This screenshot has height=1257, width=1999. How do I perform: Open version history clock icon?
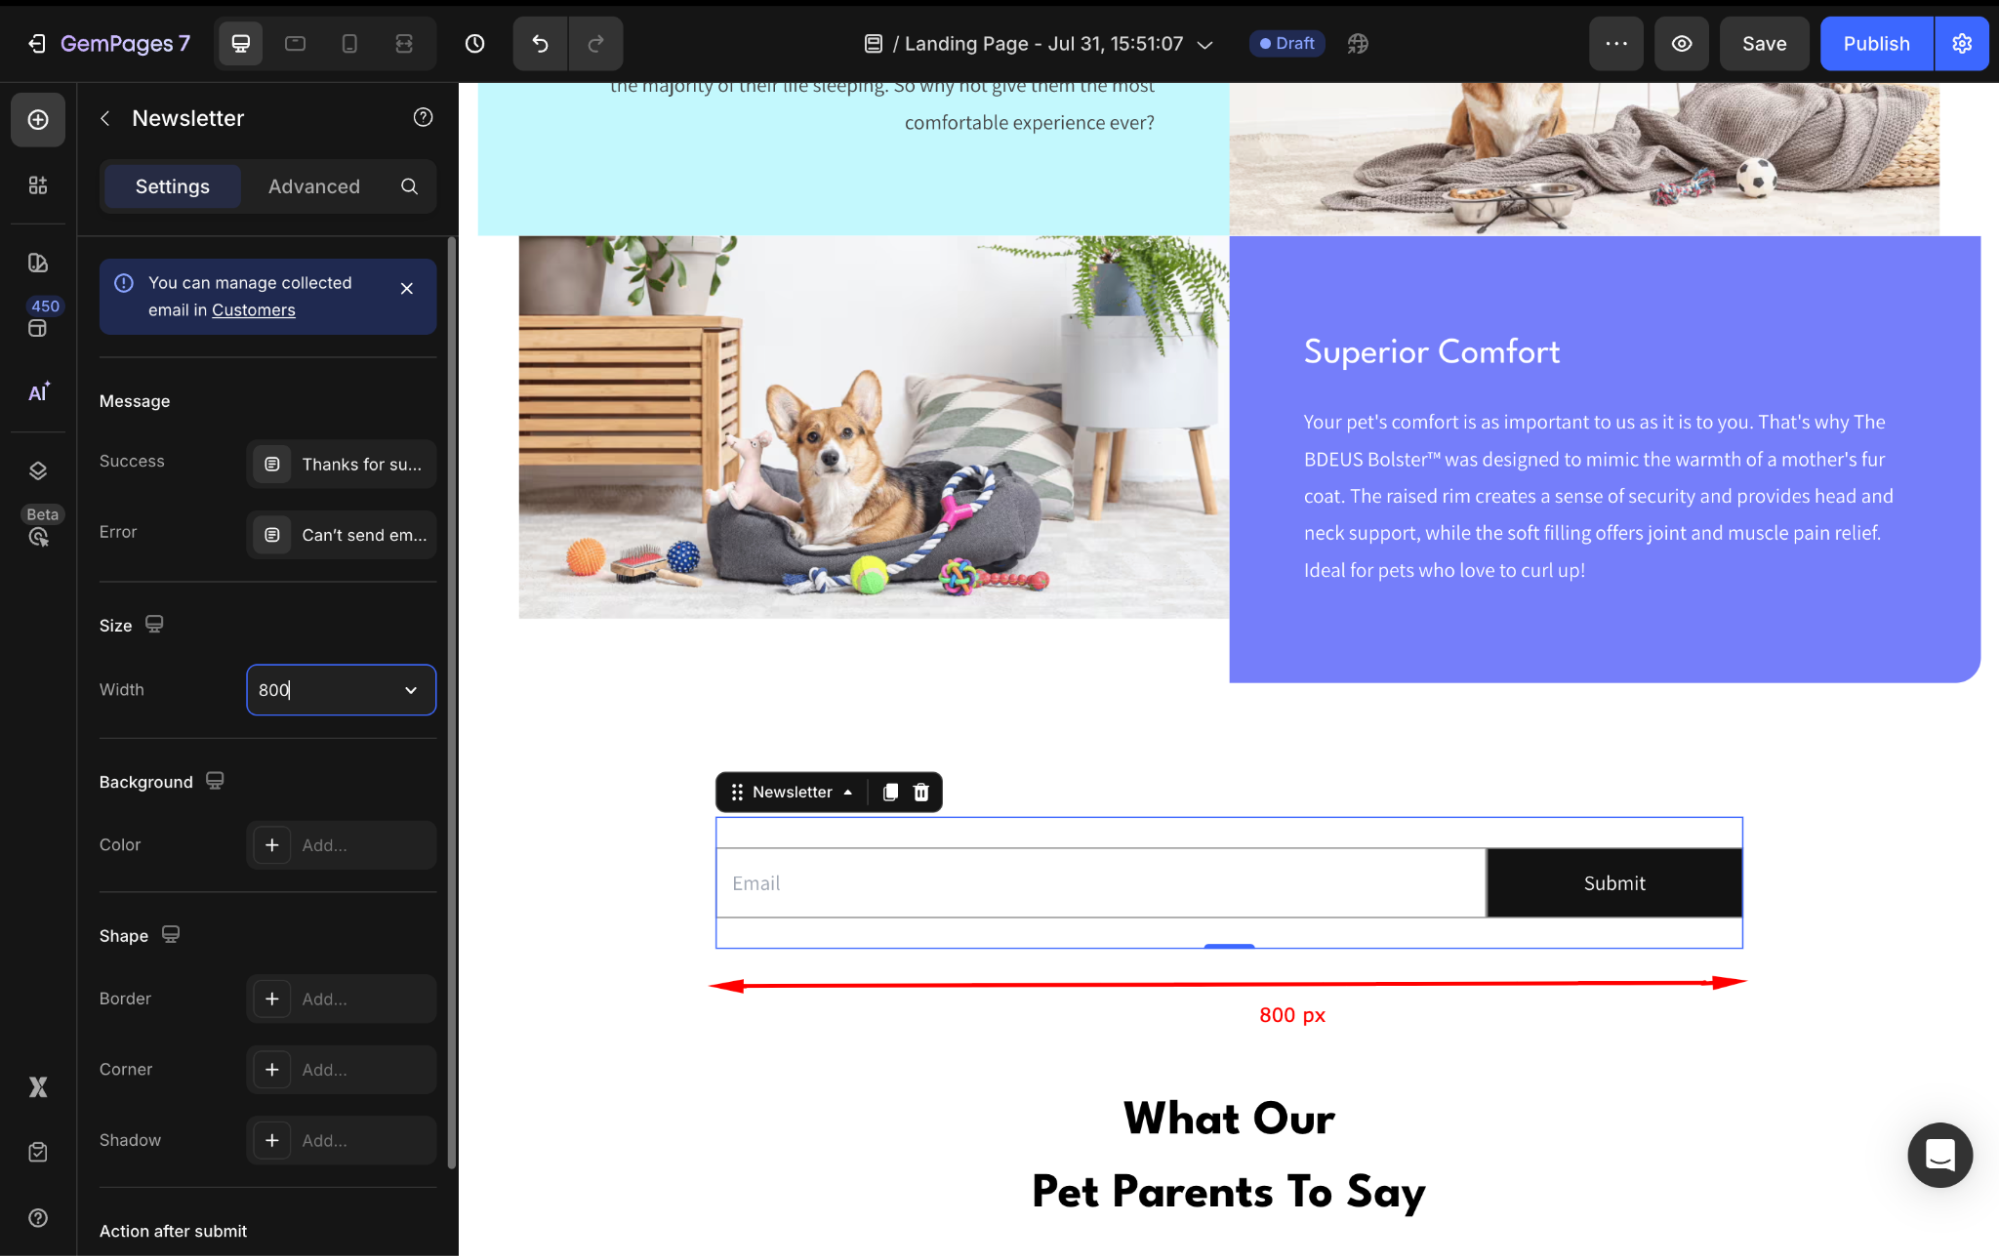point(475,44)
